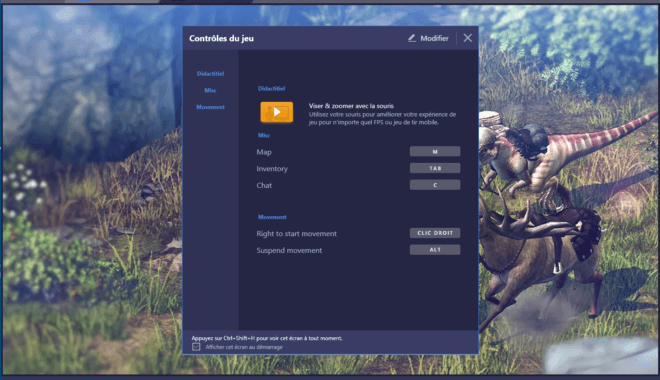Close the Contrôles du jeu dialog
This screenshot has height=380, width=660.
468,38
